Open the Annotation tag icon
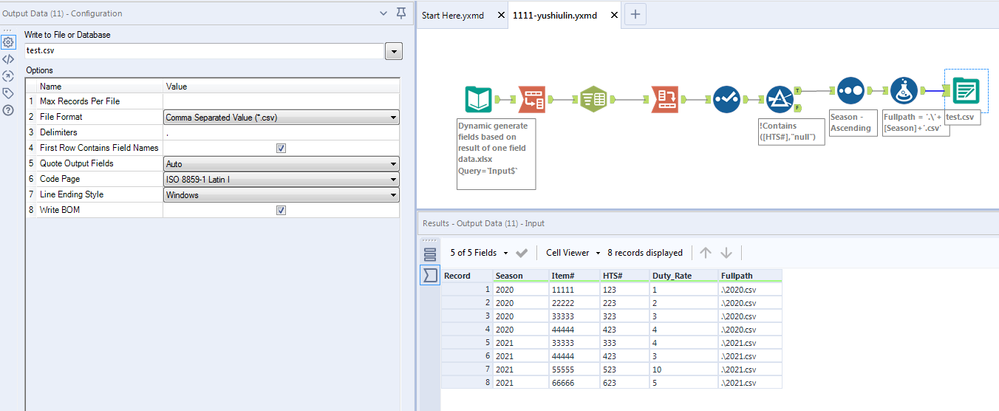 (x=8, y=93)
